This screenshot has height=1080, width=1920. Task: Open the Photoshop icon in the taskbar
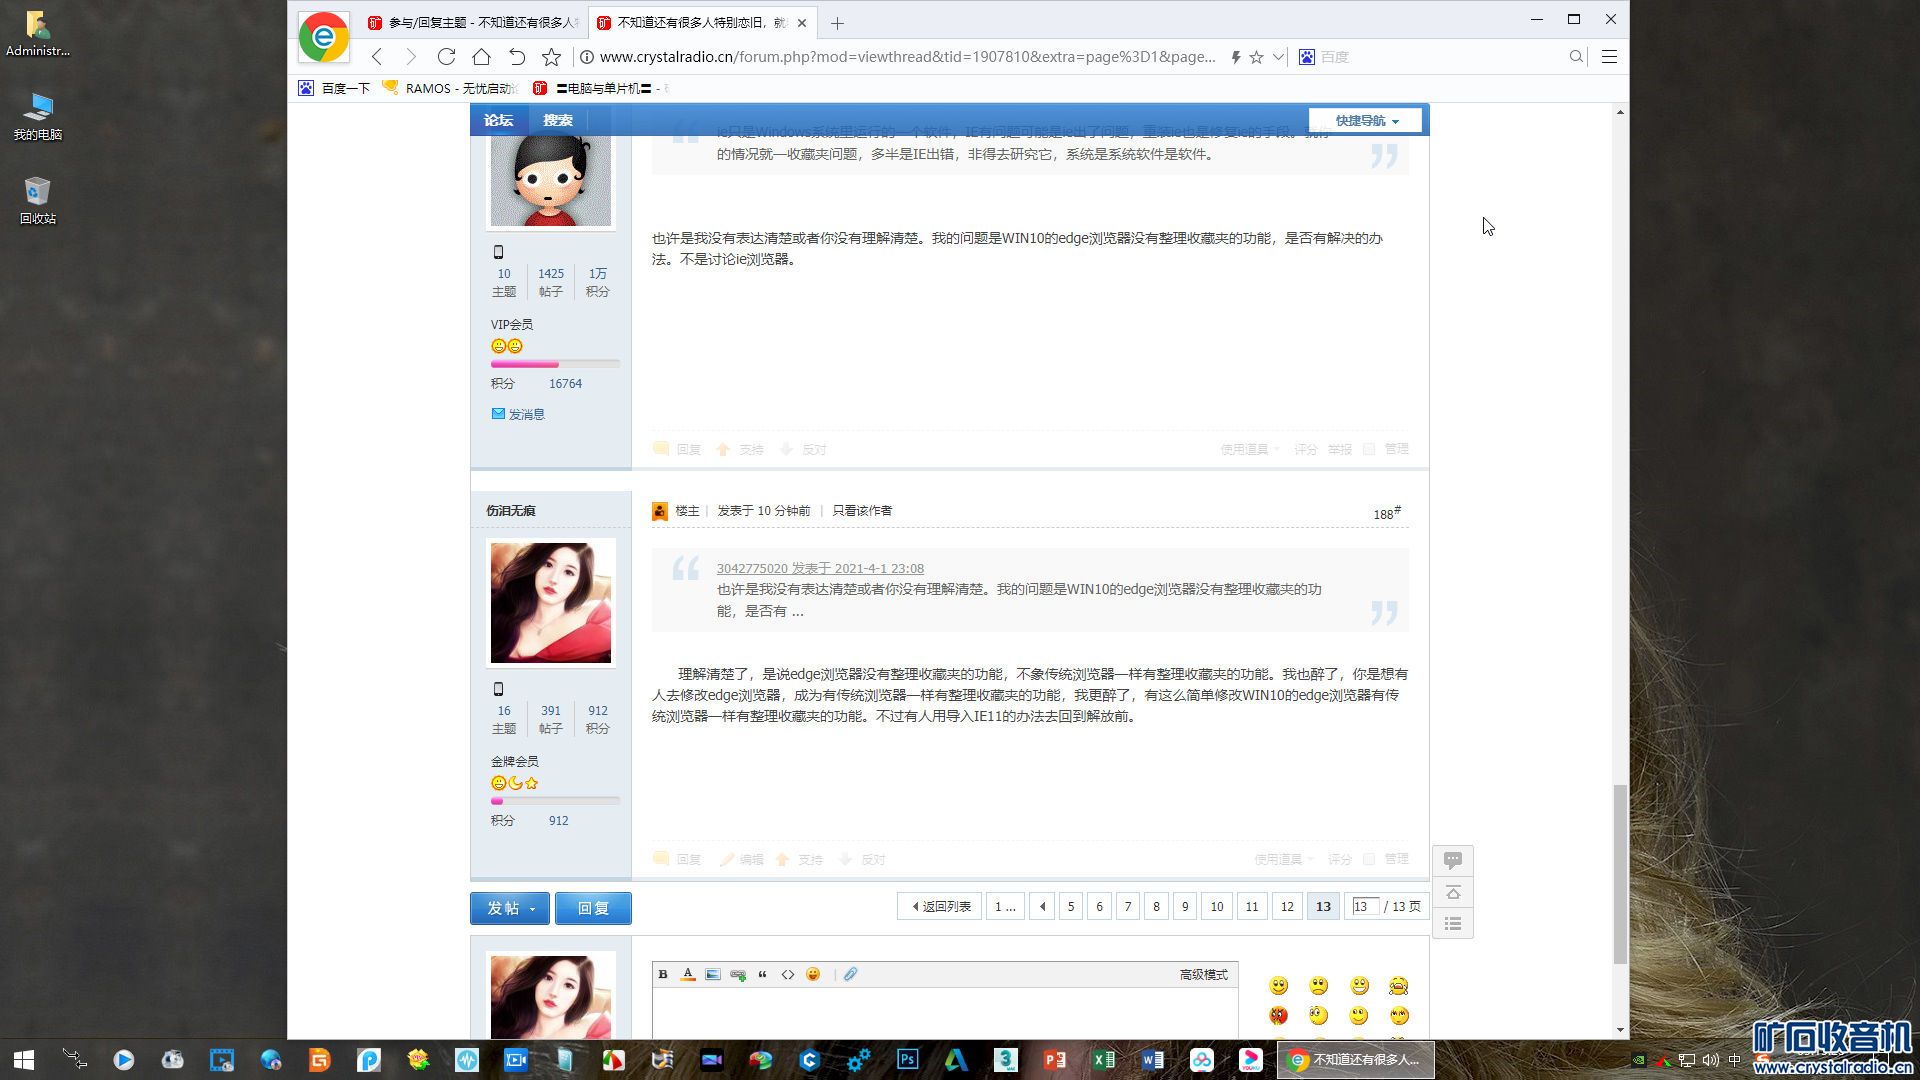[x=907, y=1059]
